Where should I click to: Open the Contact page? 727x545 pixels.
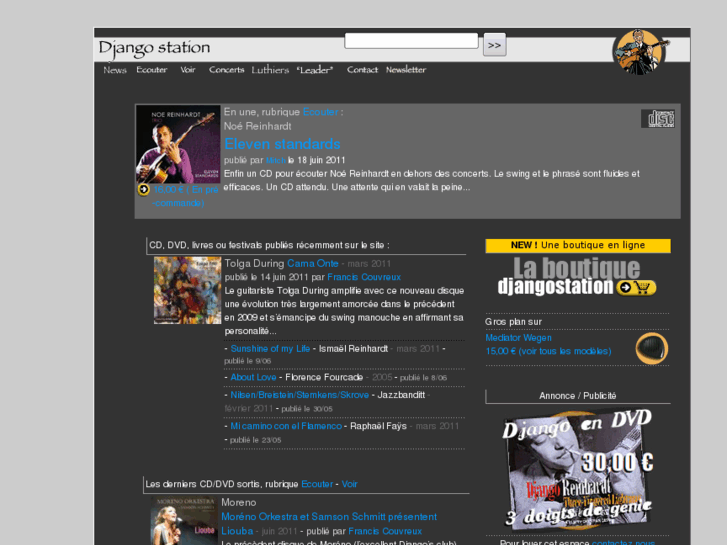pyautogui.click(x=362, y=70)
